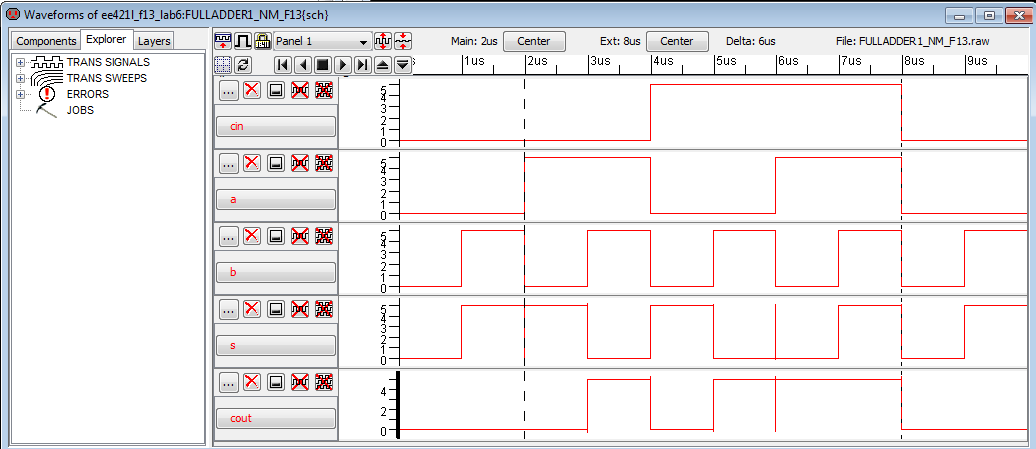Open range options for b panel
Image resolution: width=1036 pixels, height=449 pixels.
click(x=229, y=236)
